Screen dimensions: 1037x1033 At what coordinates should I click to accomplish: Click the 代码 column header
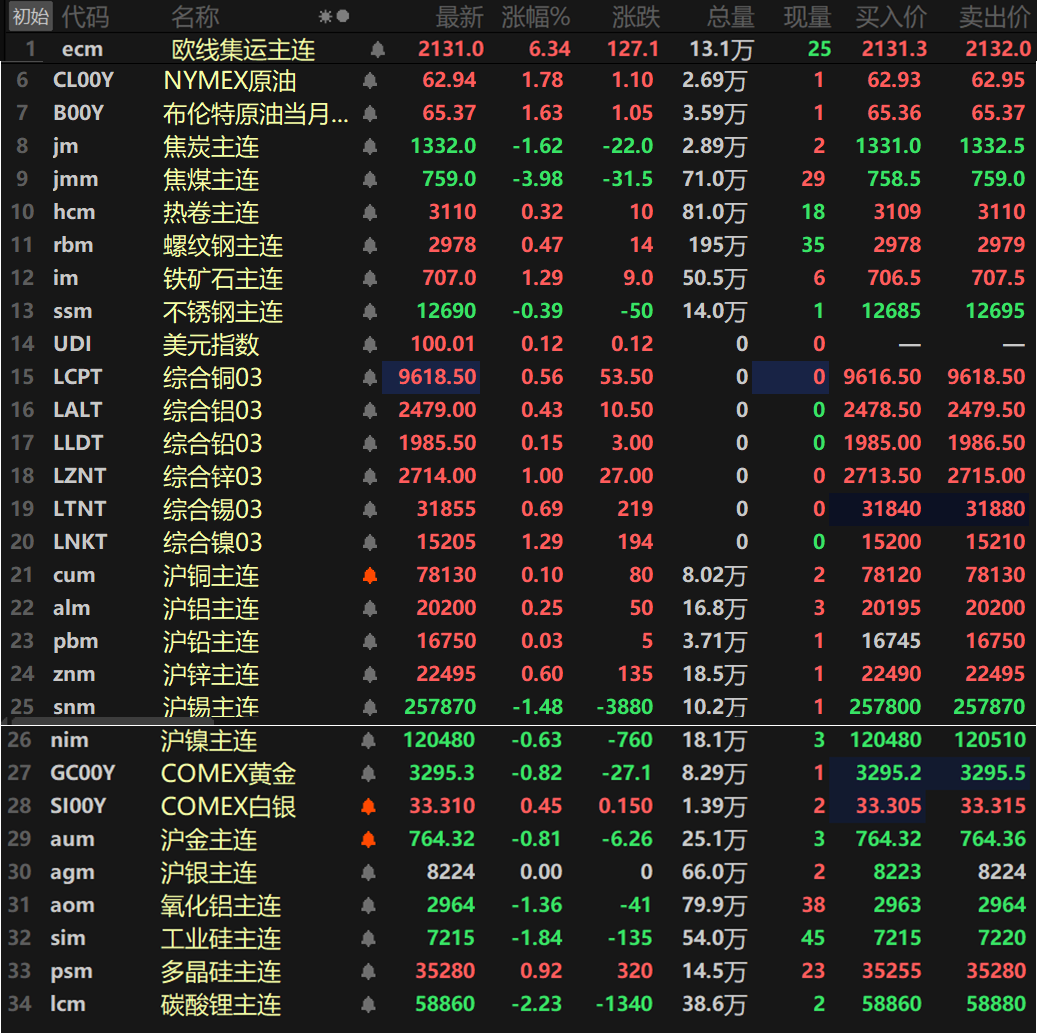click(x=85, y=16)
